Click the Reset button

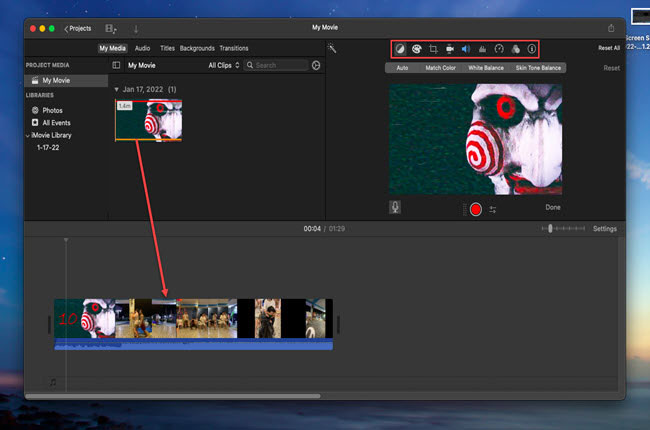click(611, 68)
